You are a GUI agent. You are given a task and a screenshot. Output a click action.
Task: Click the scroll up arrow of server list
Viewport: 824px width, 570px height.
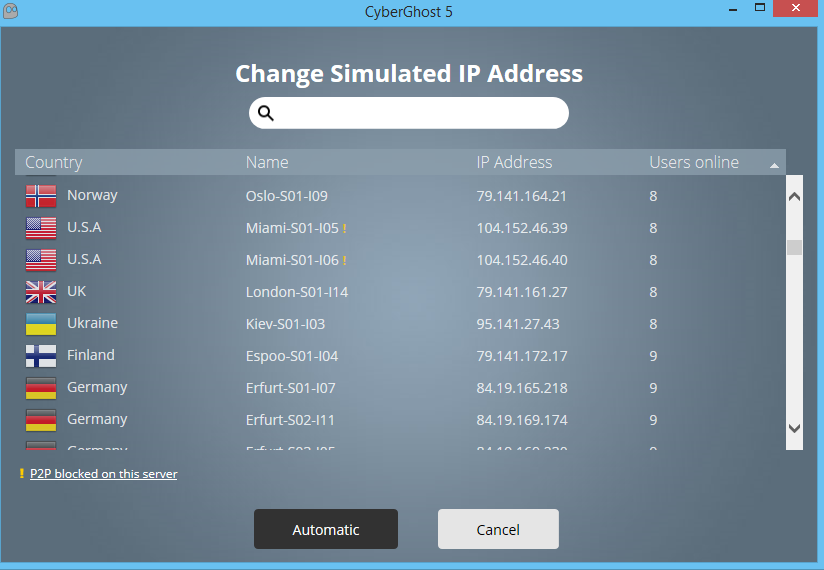795,197
